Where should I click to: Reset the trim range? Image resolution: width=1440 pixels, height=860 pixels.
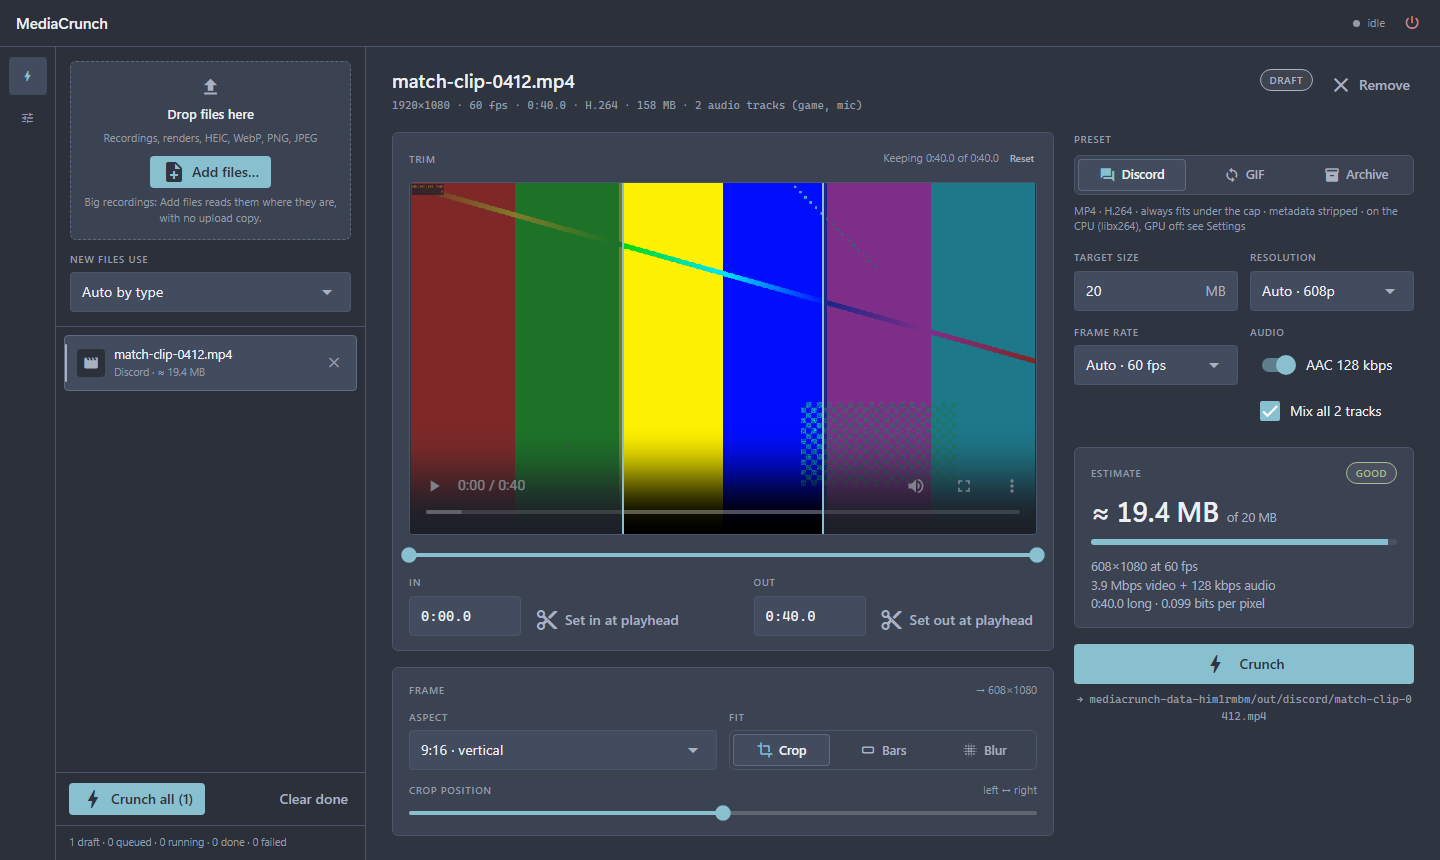click(1022, 159)
